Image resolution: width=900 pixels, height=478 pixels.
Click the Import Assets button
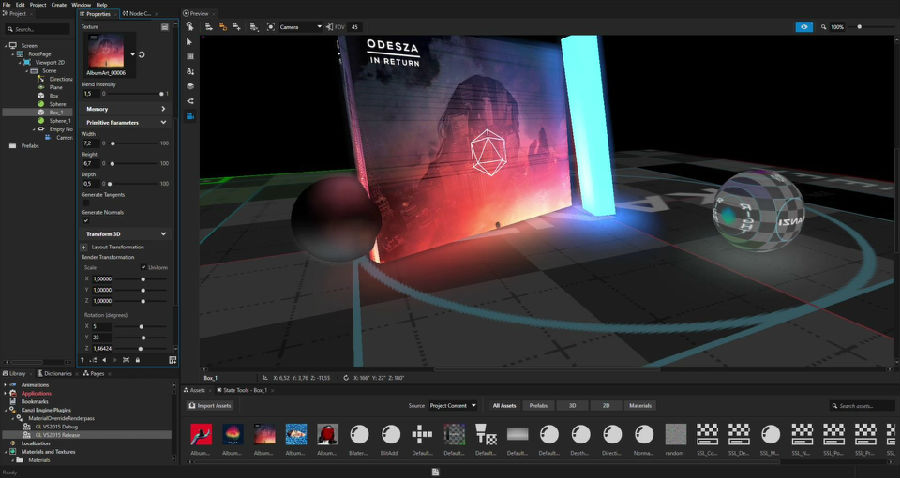pos(211,406)
